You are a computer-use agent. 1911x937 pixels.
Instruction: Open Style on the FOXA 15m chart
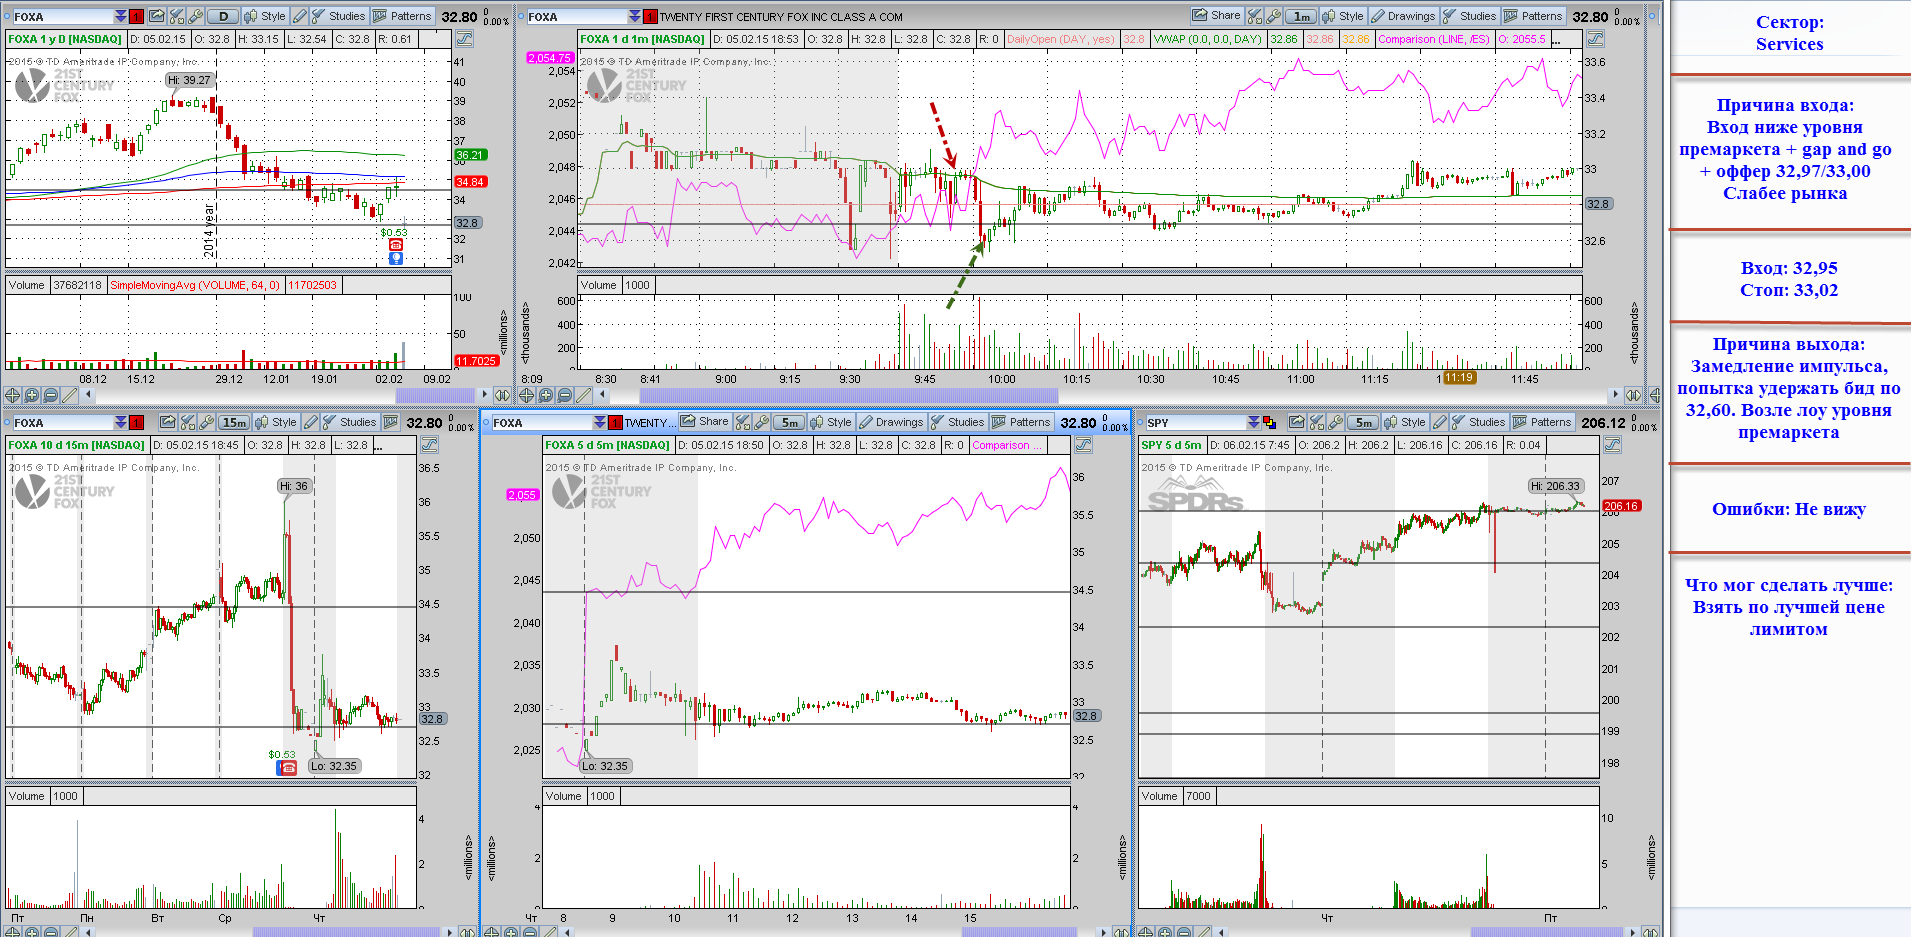tap(276, 422)
